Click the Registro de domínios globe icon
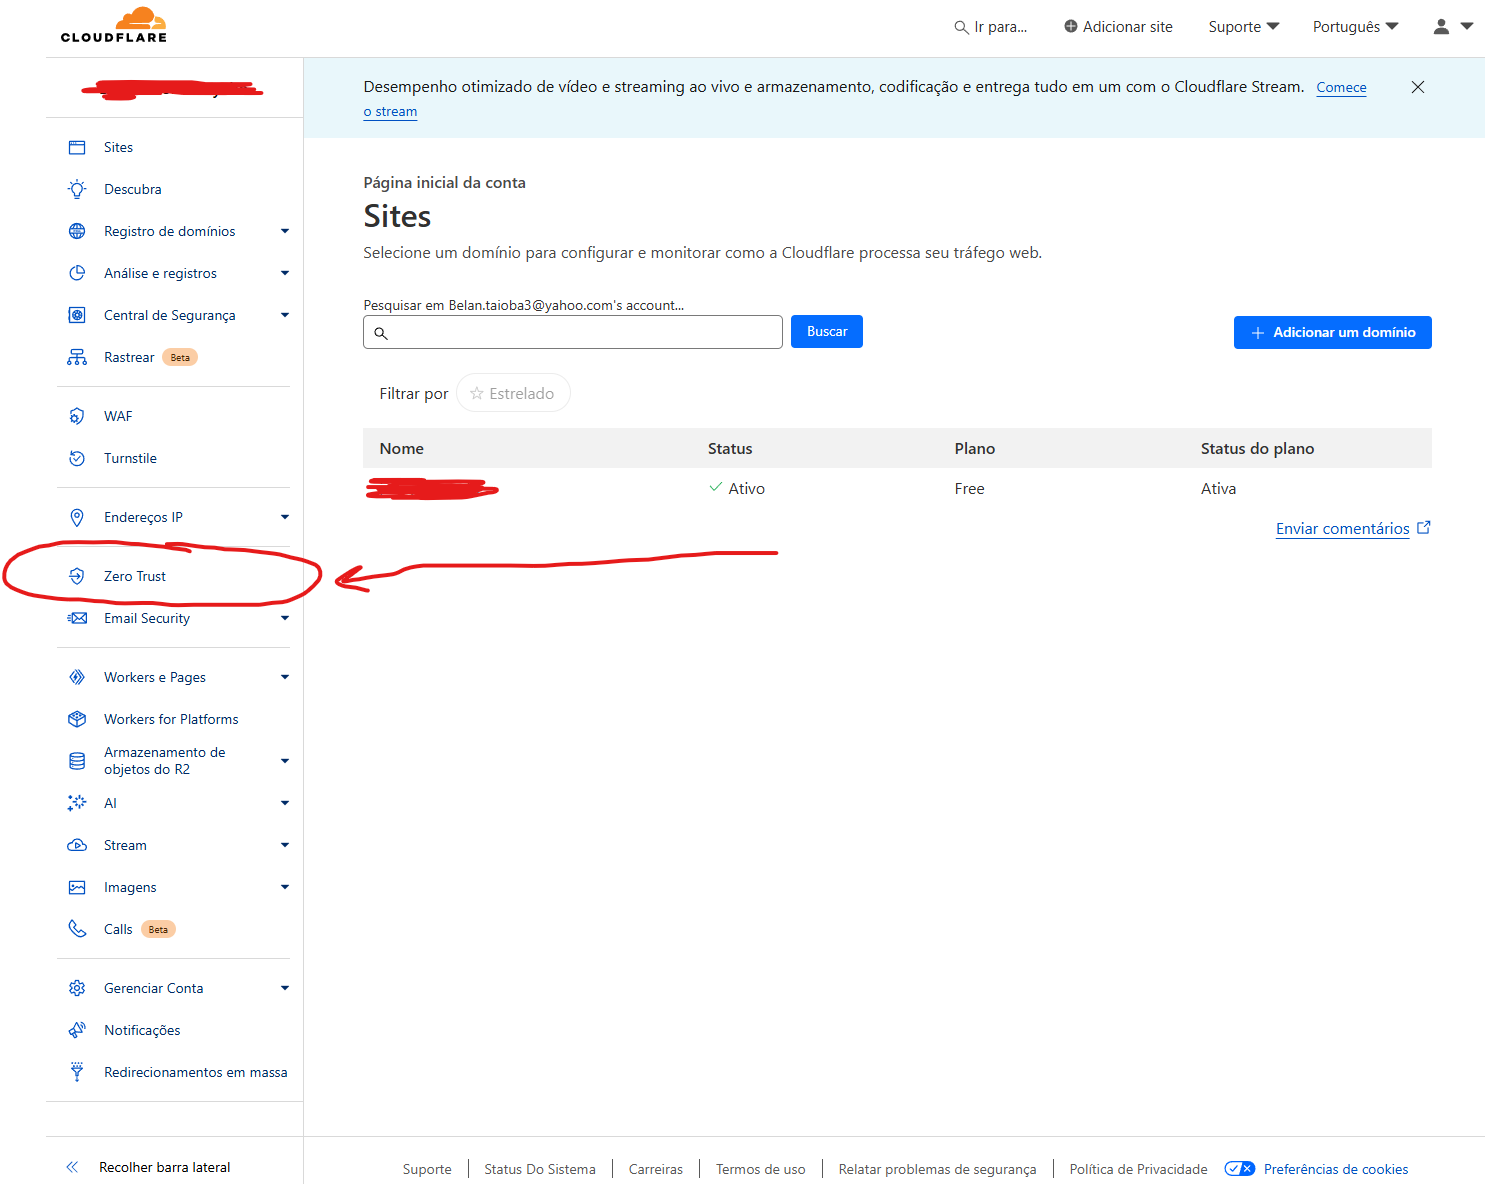Image resolution: width=1485 pixels, height=1184 pixels. (77, 231)
